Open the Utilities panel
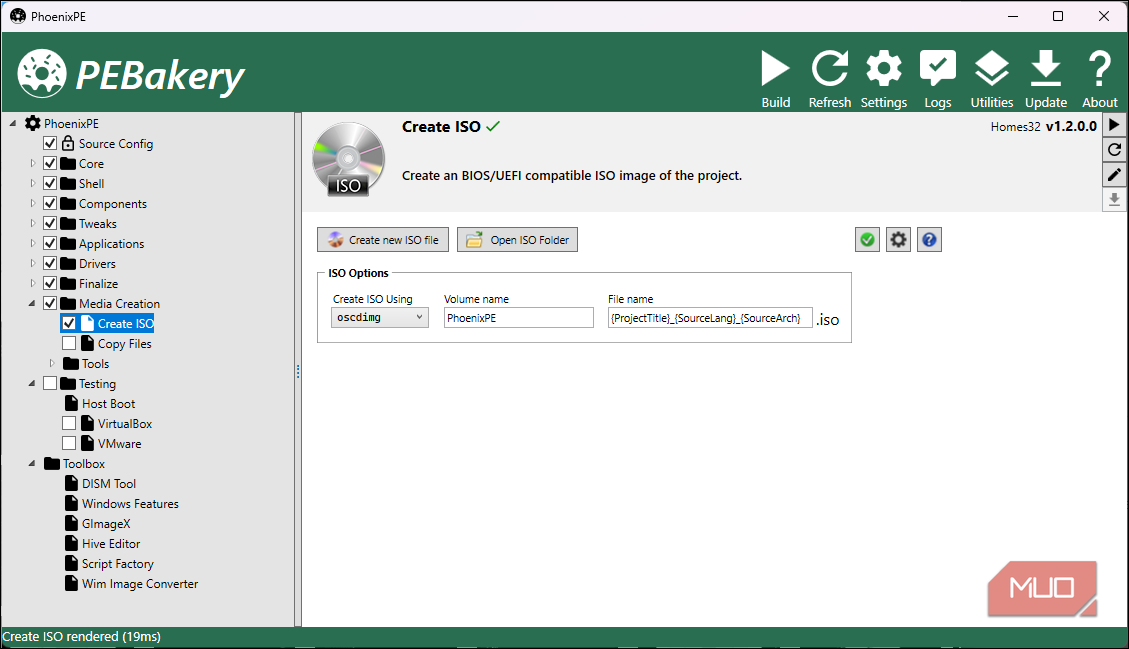Viewport: 1129px width, 649px height. 991,79
